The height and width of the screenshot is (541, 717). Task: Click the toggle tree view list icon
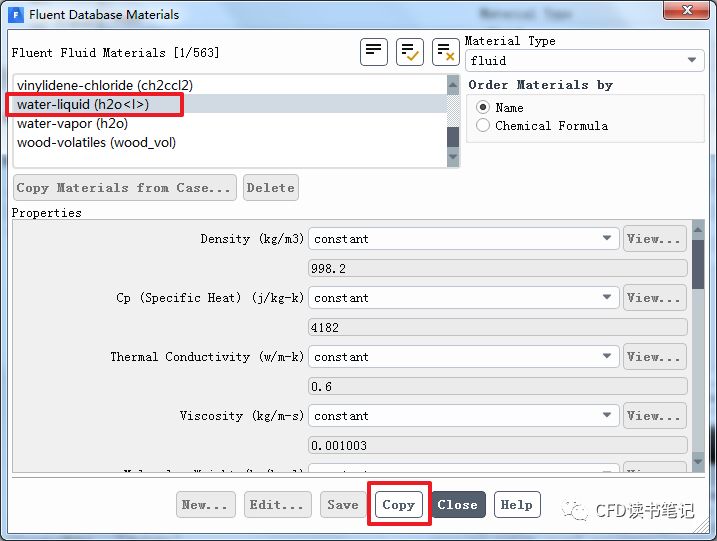coord(374,52)
